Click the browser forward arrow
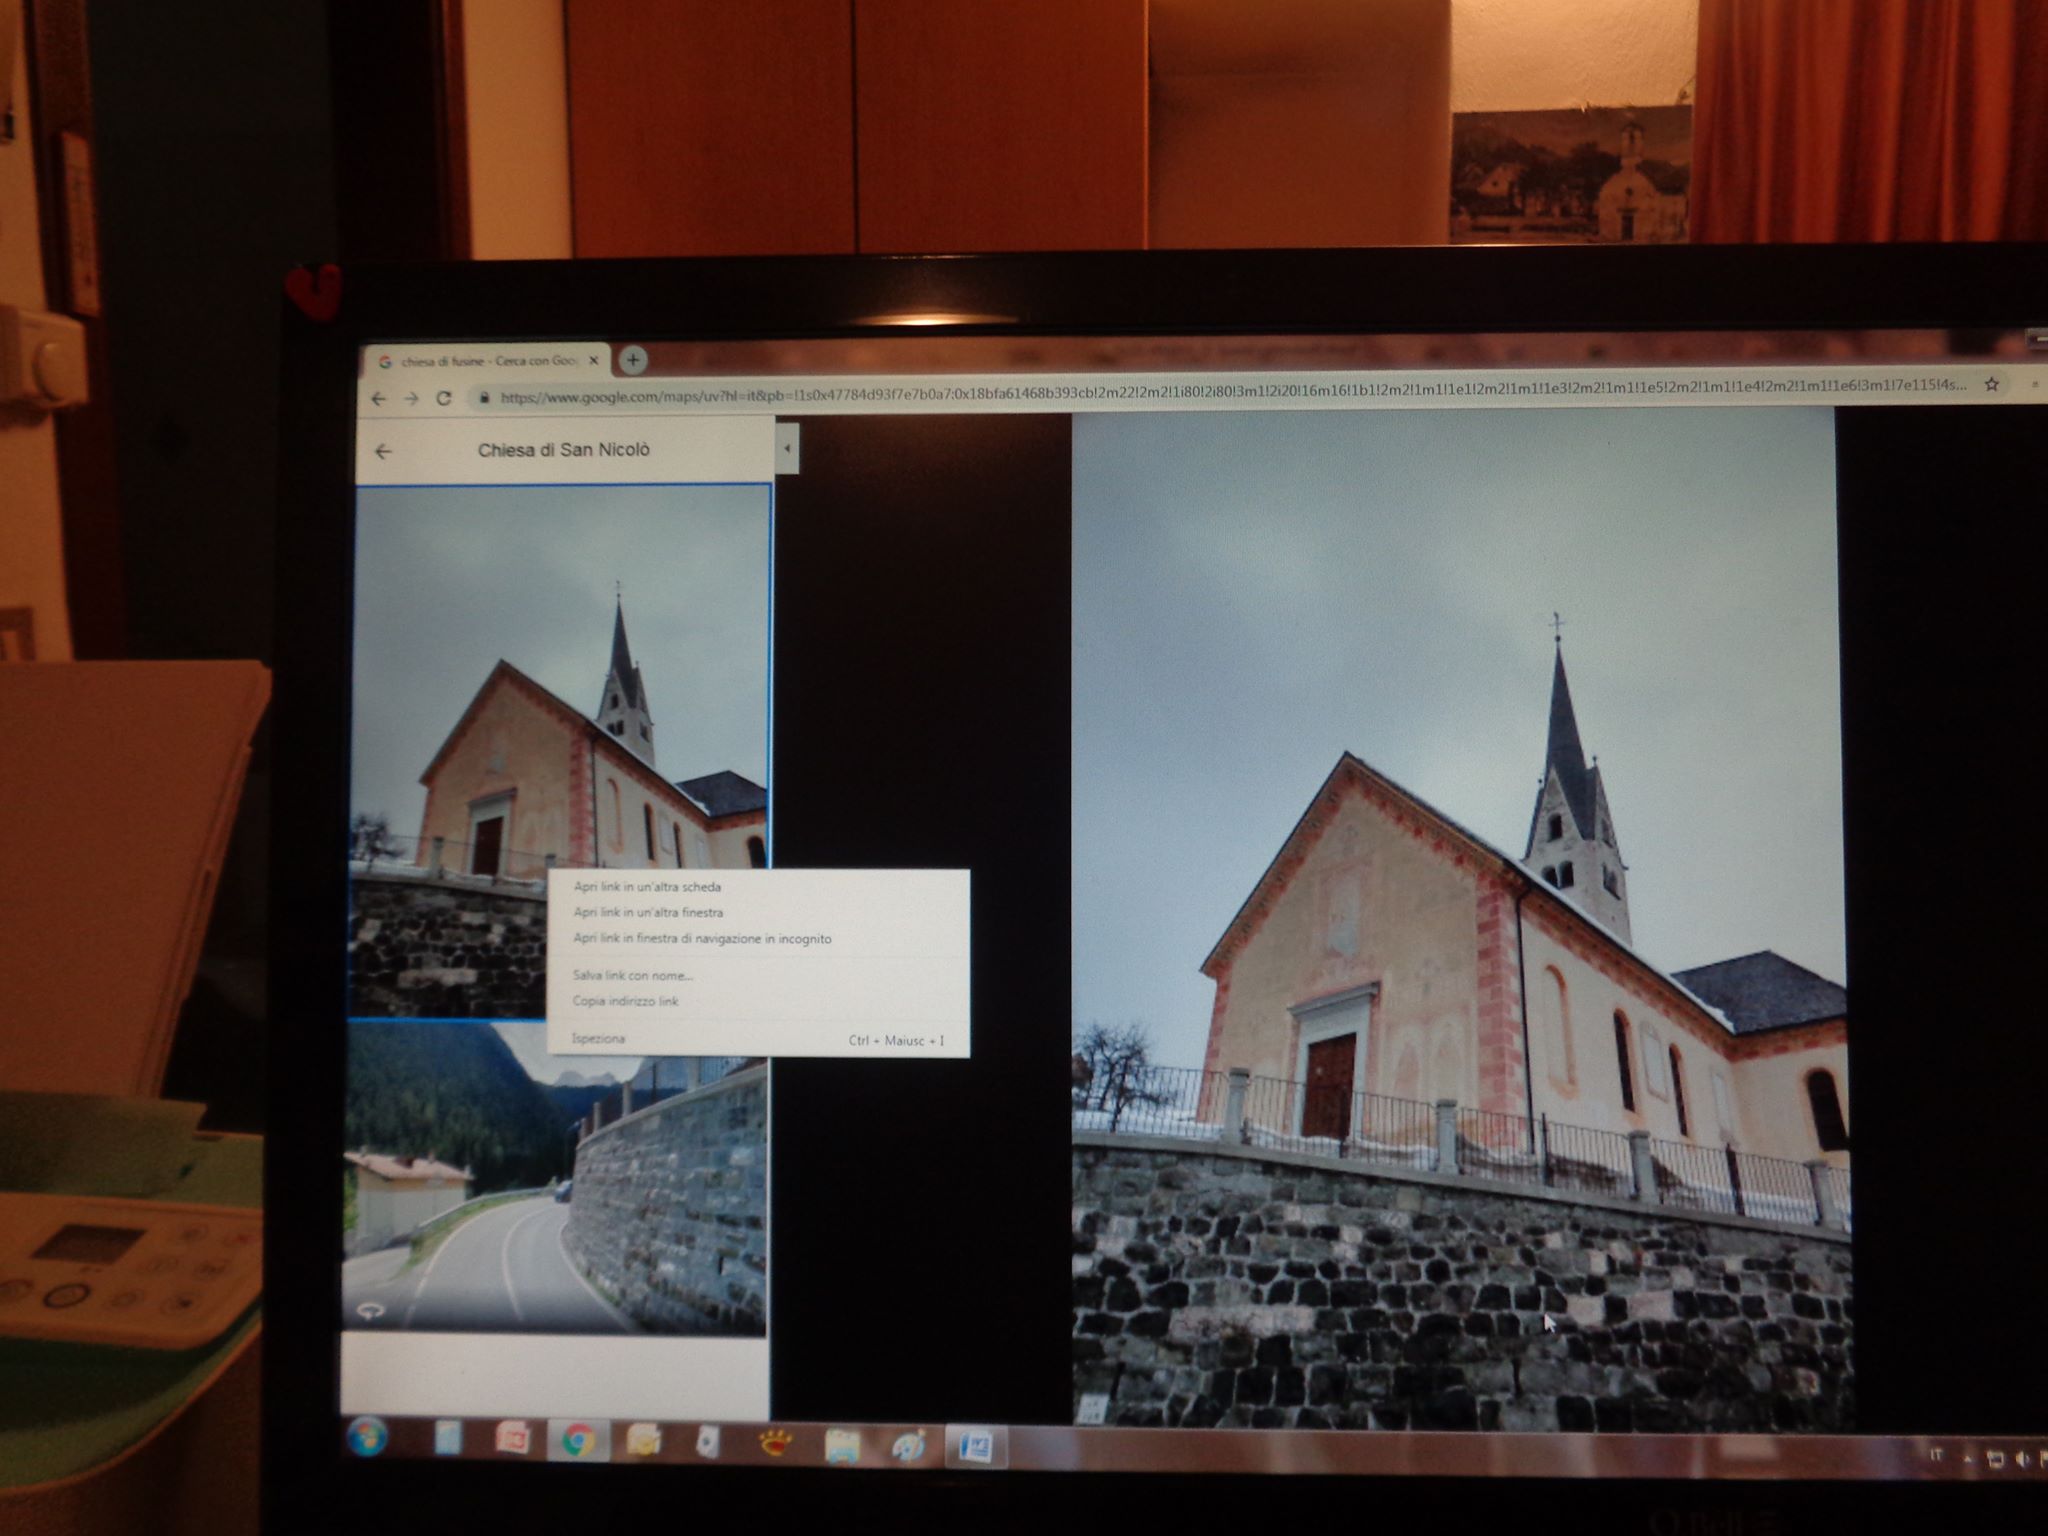Screen dimensions: 2048x1536 click(411, 398)
